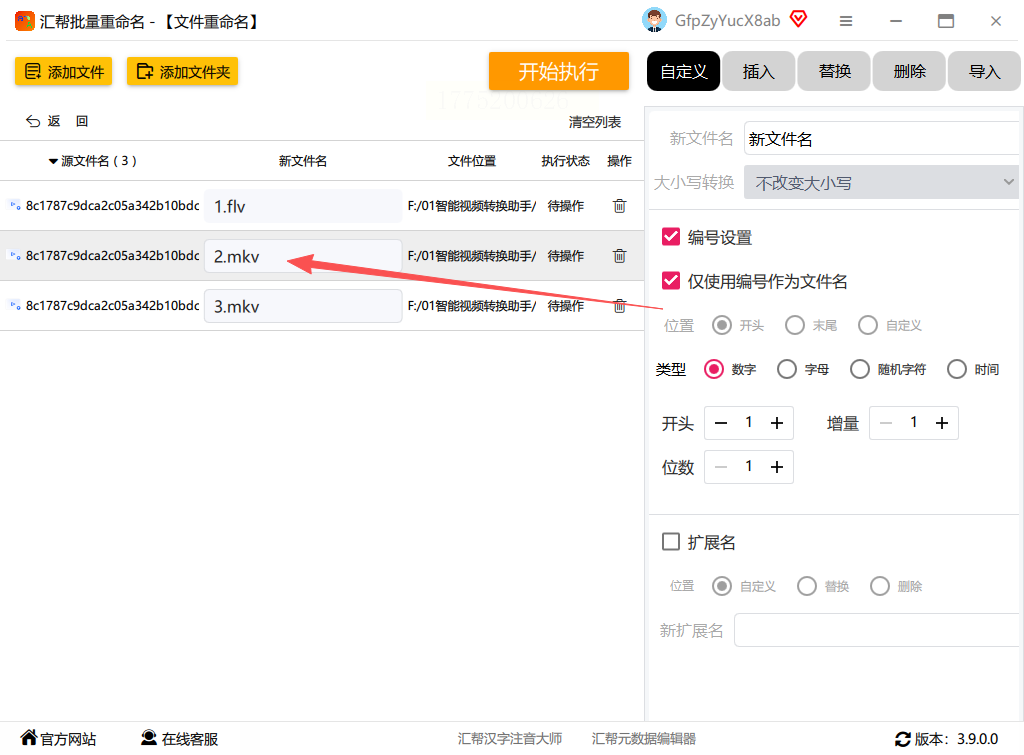Select the 随机字符 type radio button
This screenshot has width=1024, height=755.
[x=860, y=369]
